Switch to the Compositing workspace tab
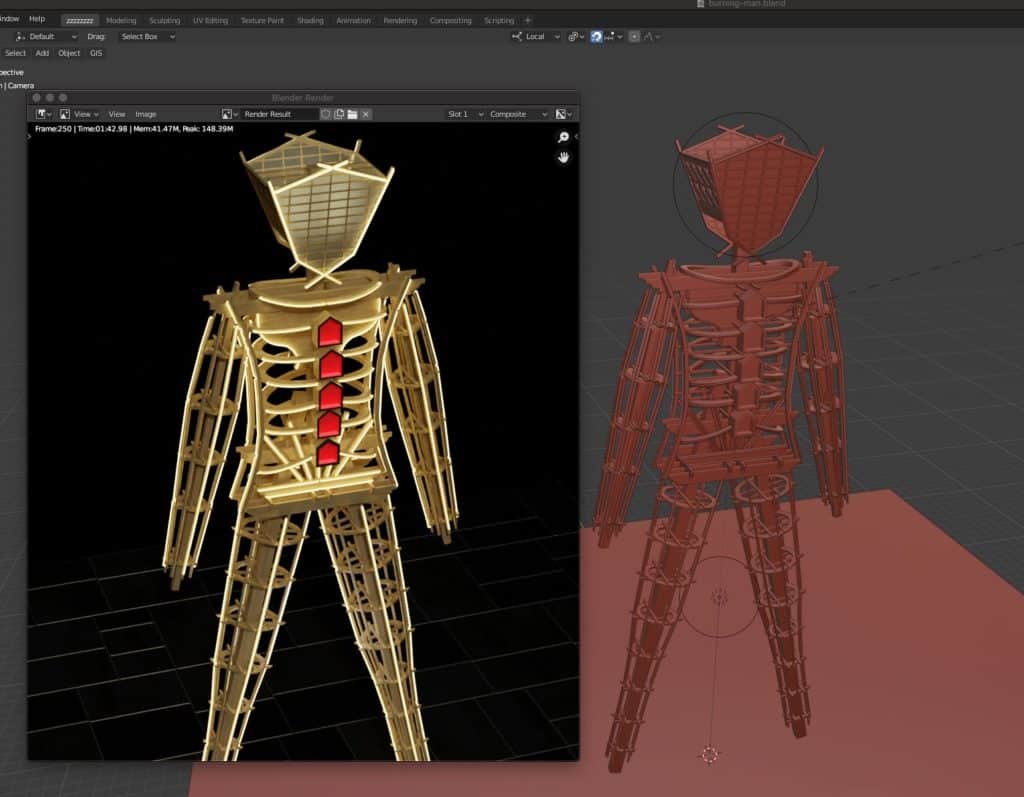The width and height of the screenshot is (1024, 797). pyautogui.click(x=450, y=20)
